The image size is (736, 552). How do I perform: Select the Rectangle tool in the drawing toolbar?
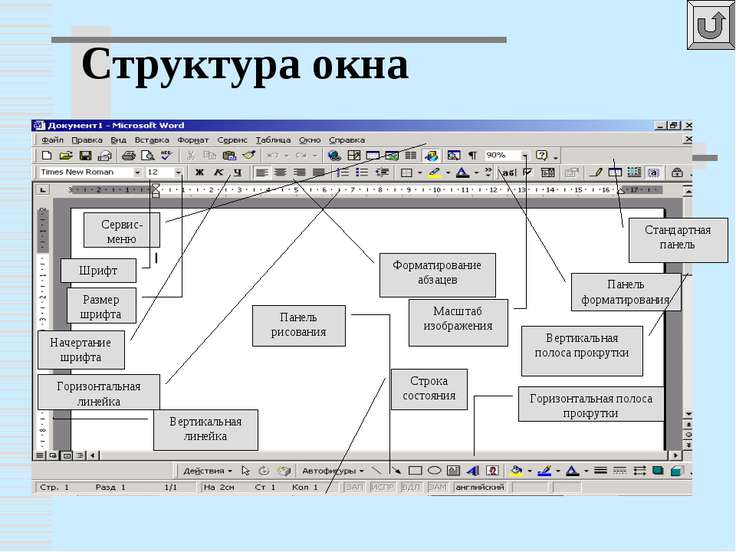tap(415, 470)
